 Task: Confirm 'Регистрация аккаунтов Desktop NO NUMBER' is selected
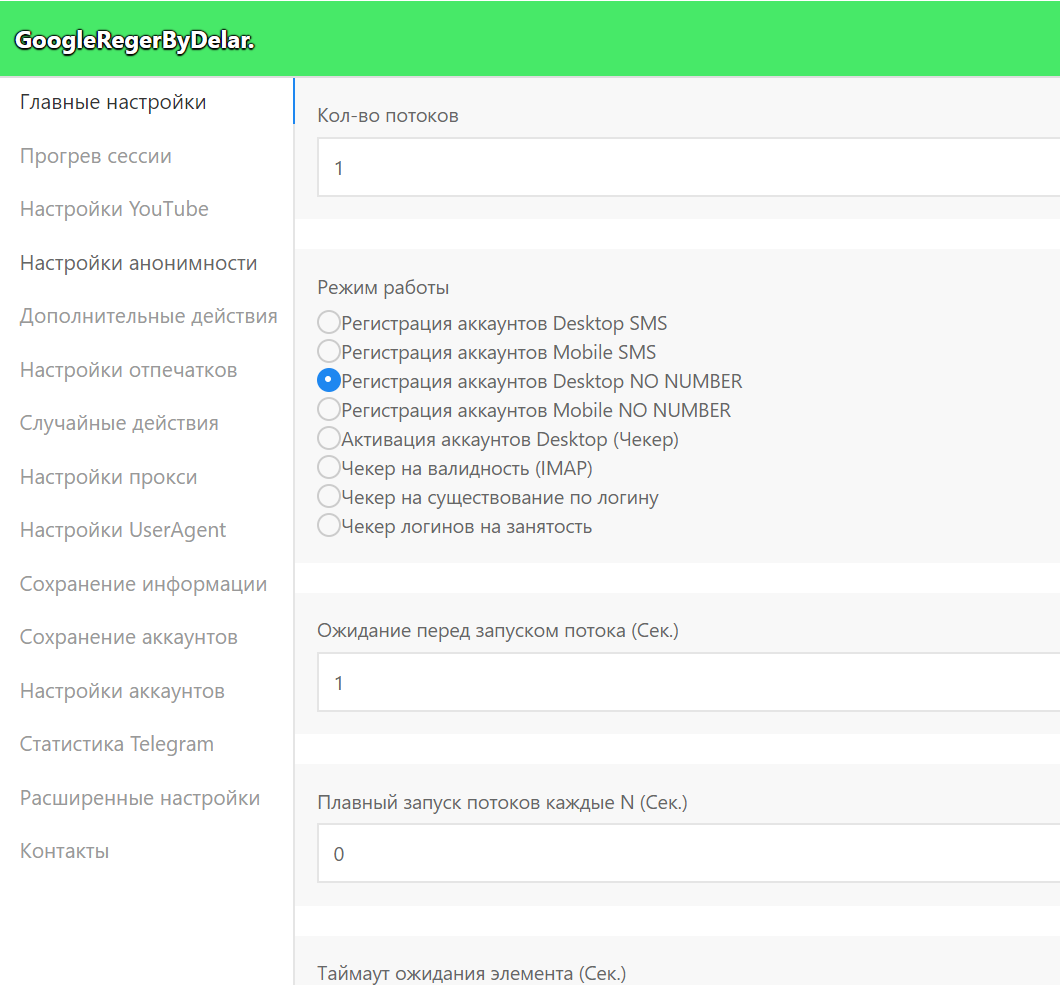tap(328, 380)
